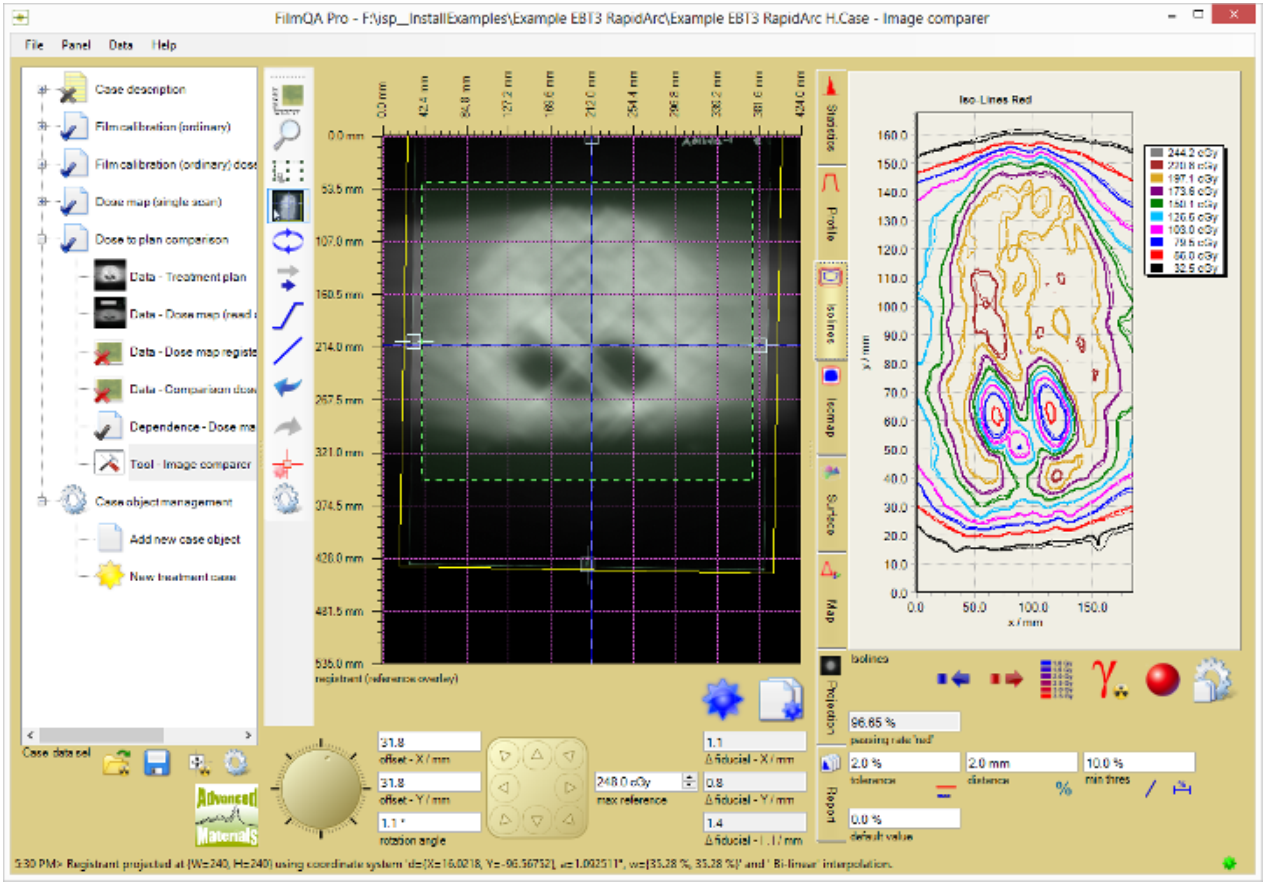Viewport: 1265px width, 884px height.
Task: Select Tool - Image comparer tree item
Action: [x=192, y=464]
